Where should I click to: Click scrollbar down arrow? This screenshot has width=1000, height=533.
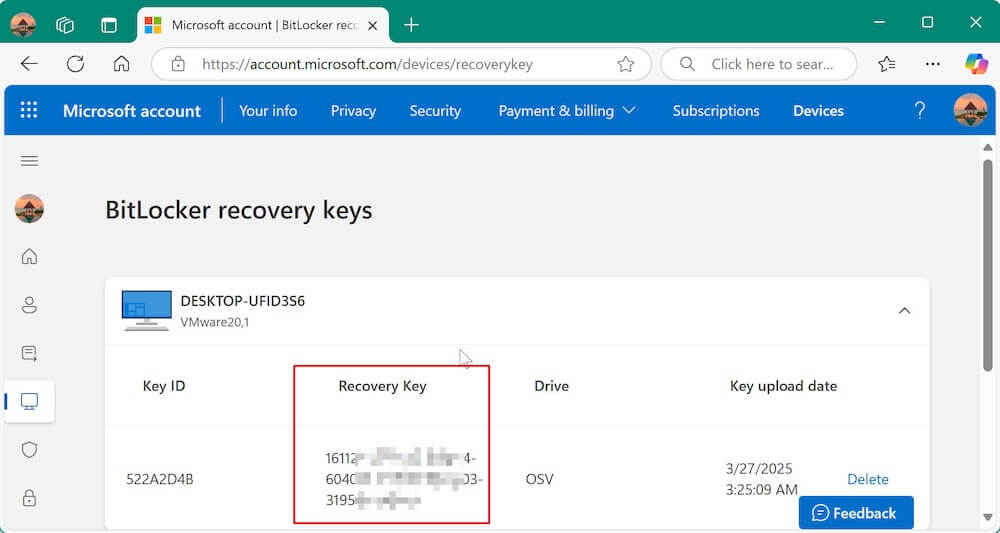[988, 517]
